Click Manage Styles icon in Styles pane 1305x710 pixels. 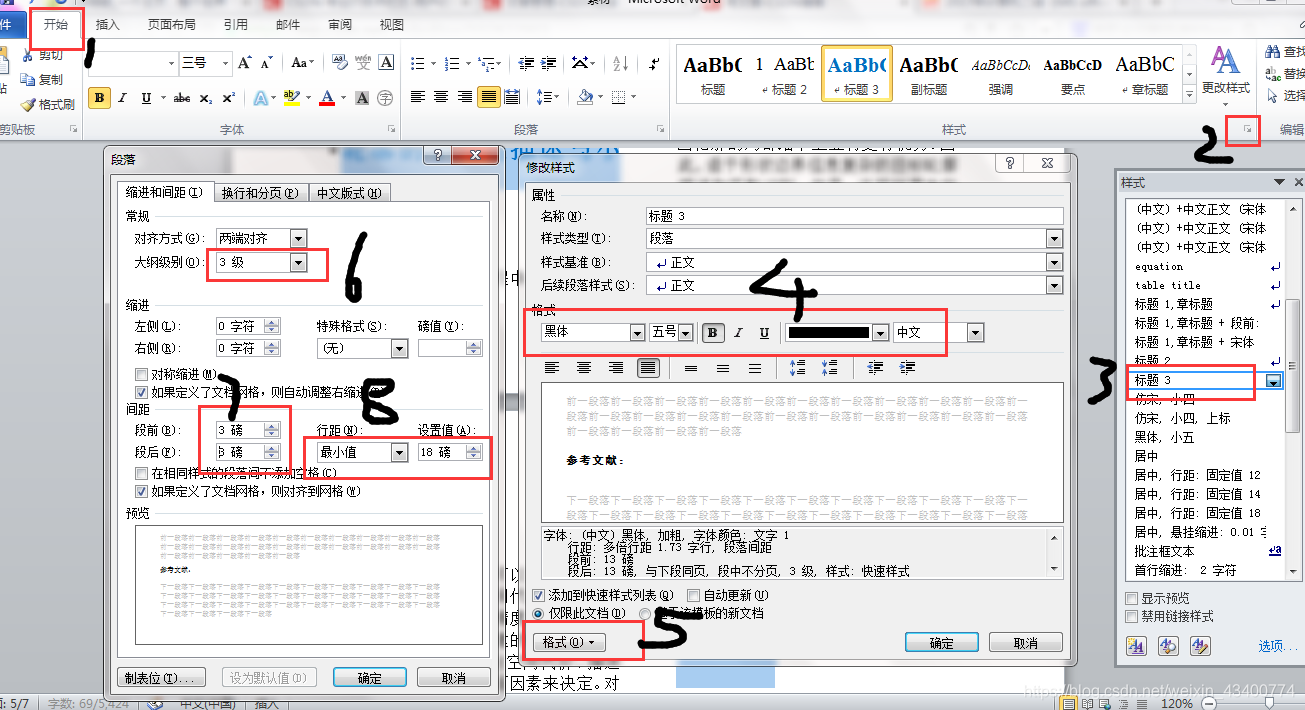click(x=1200, y=645)
